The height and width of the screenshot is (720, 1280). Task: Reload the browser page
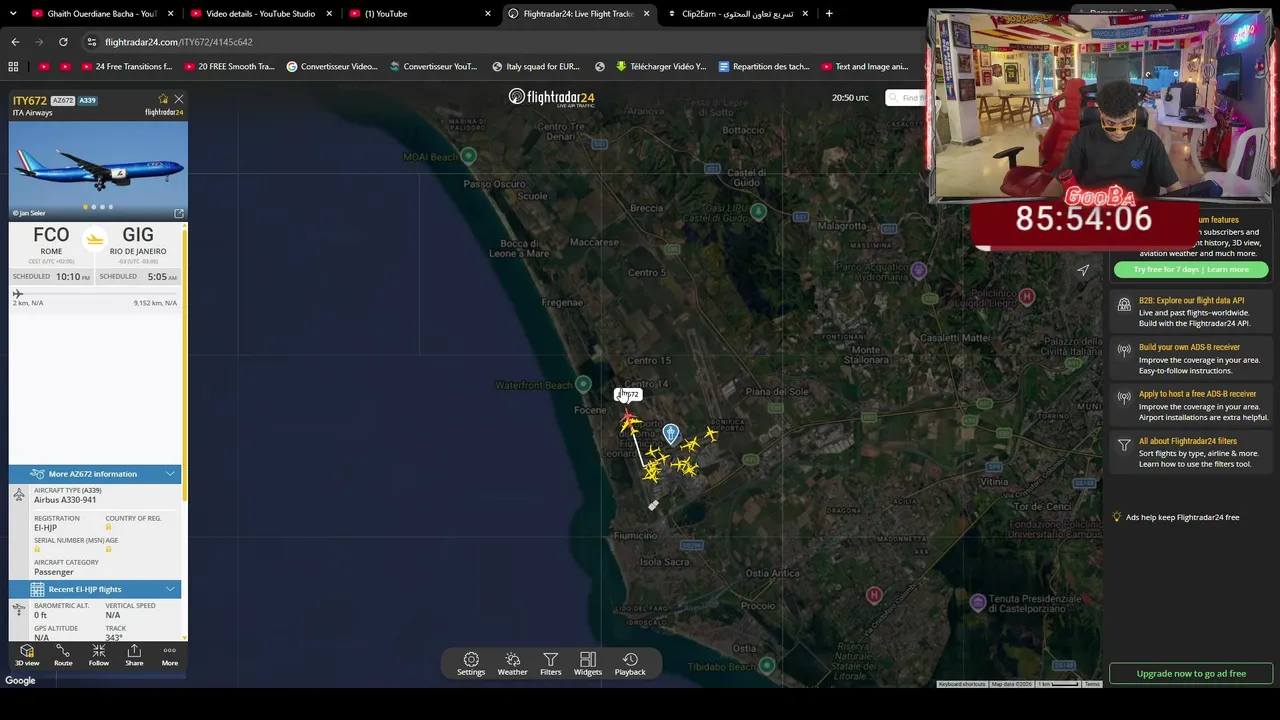pos(63,42)
